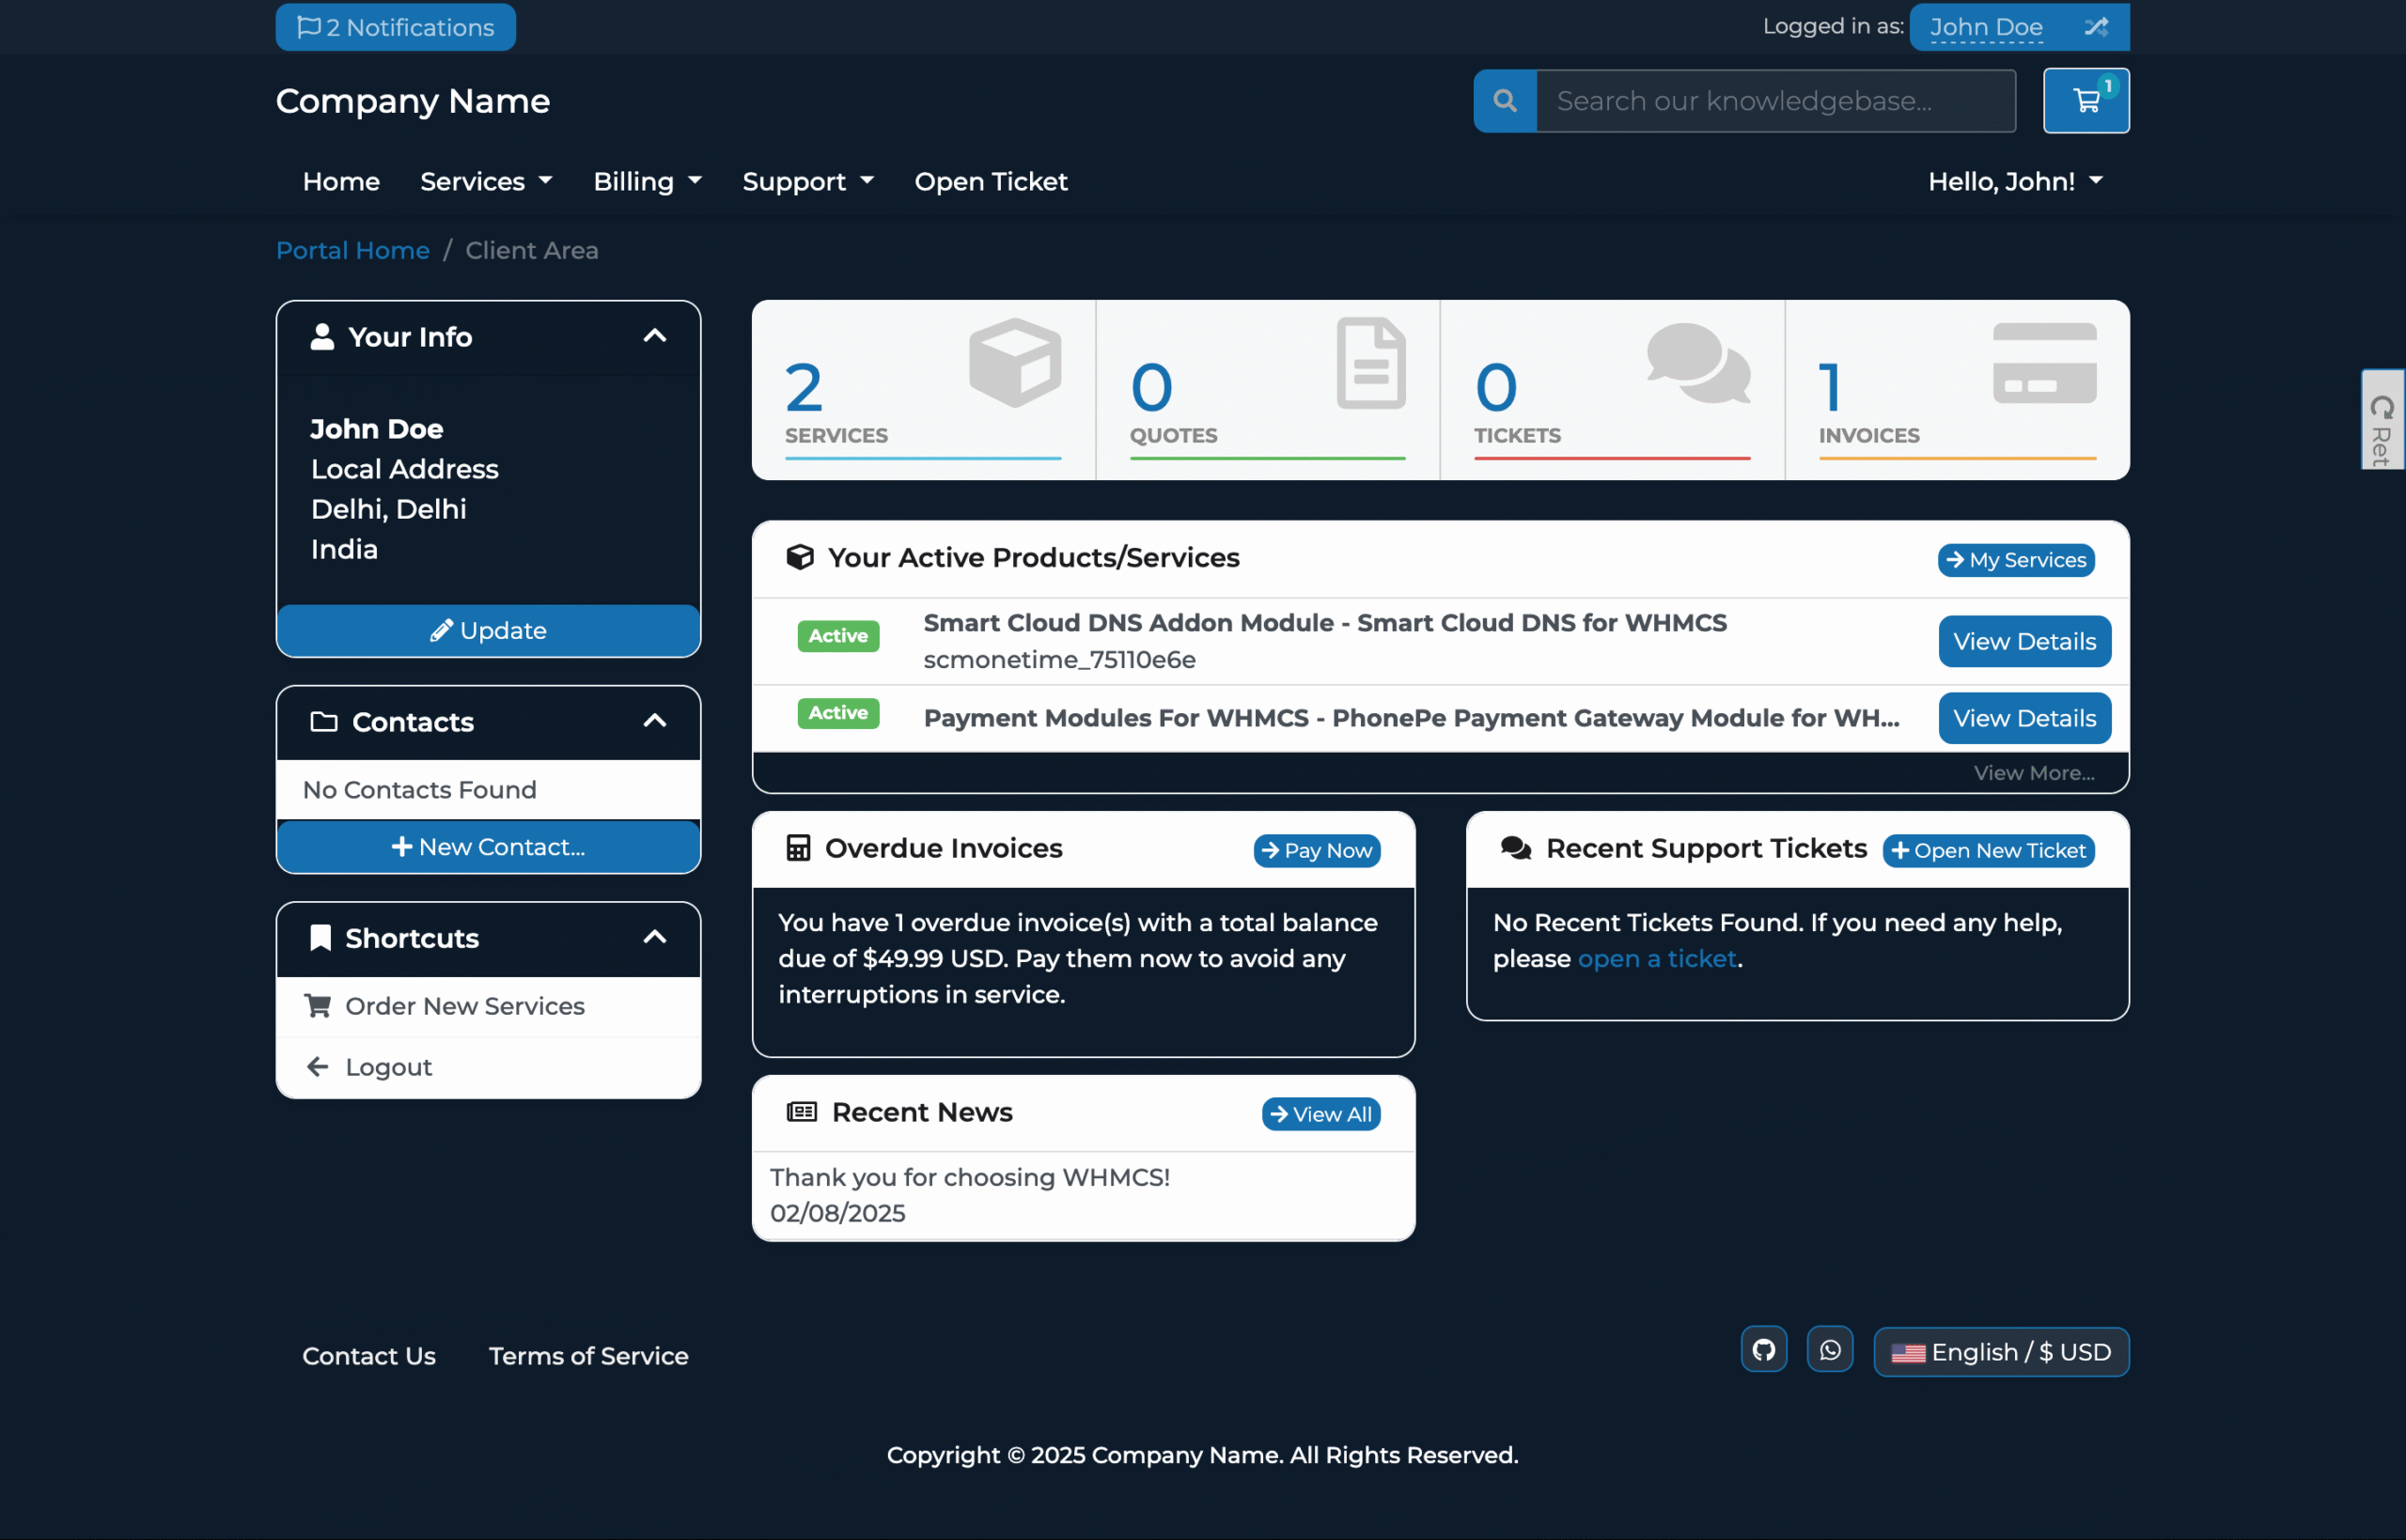Collapse the Contacts panel chevron
Viewport: 2406px width, 1540px height.
pyautogui.click(x=654, y=721)
